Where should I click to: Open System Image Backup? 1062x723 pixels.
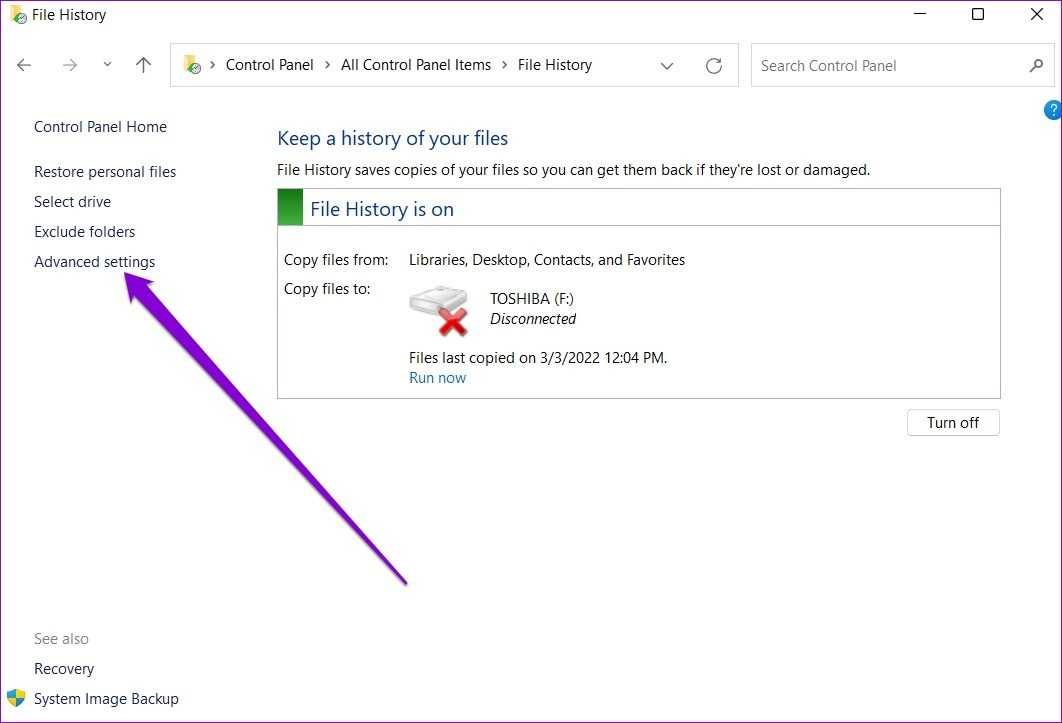106,699
